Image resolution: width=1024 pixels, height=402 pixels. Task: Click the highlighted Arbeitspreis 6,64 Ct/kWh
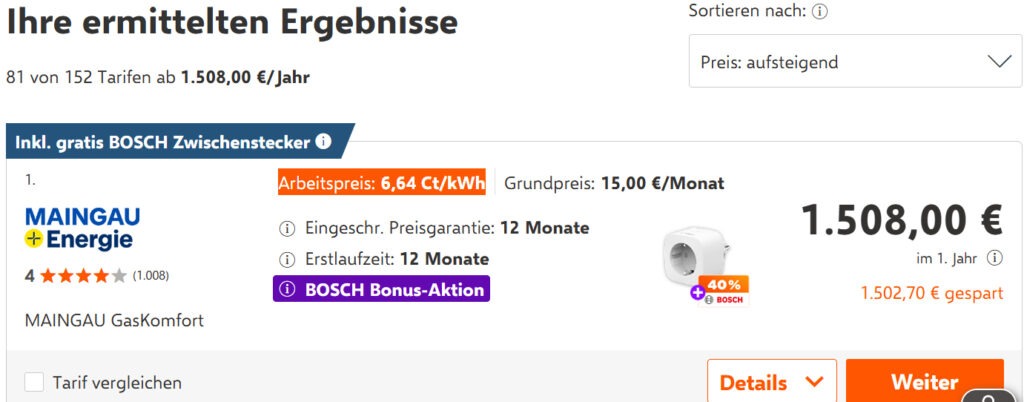[x=381, y=183]
